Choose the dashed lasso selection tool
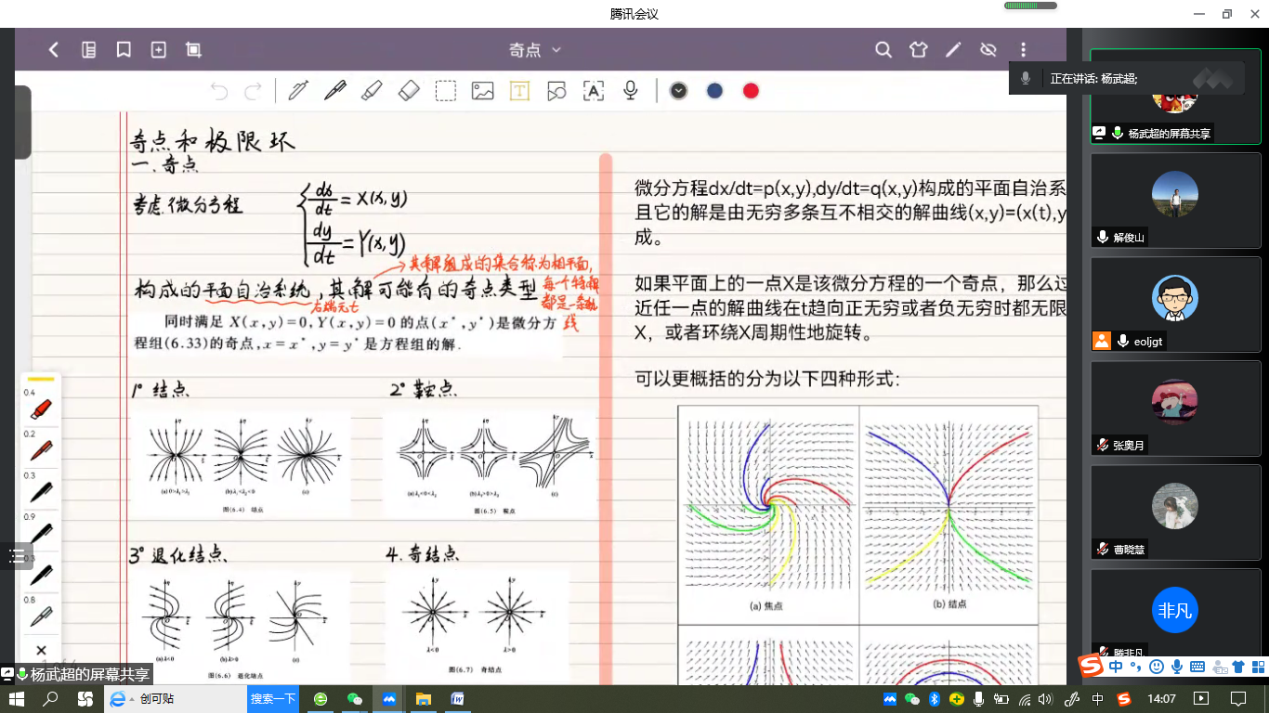Viewport: 1269px width, 713px height. tap(446, 91)
